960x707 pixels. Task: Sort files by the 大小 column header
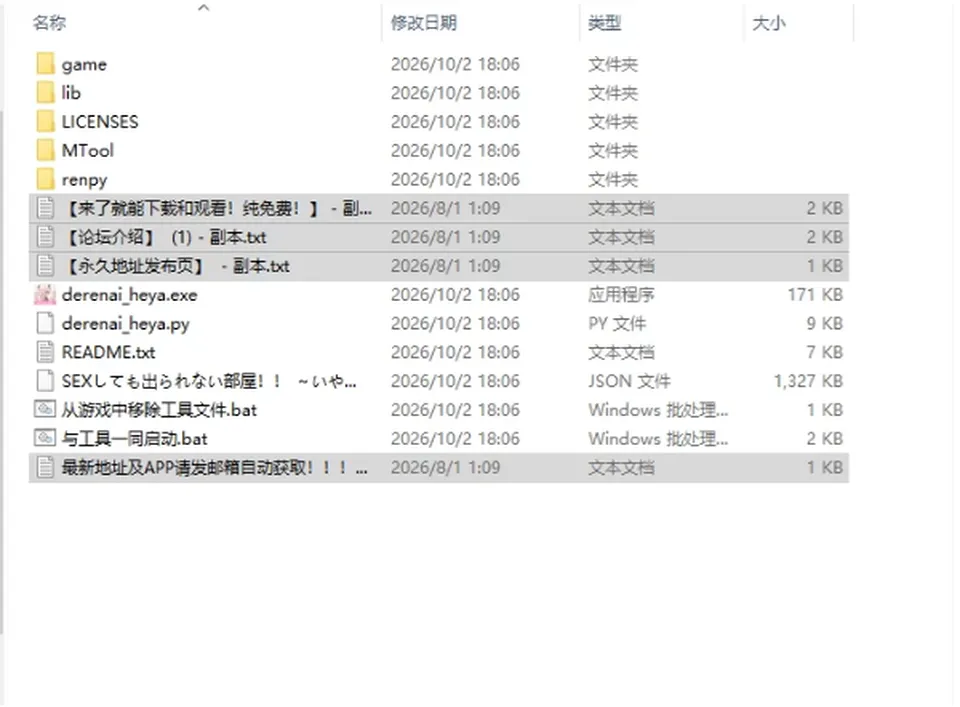click(x=769, y=23)
